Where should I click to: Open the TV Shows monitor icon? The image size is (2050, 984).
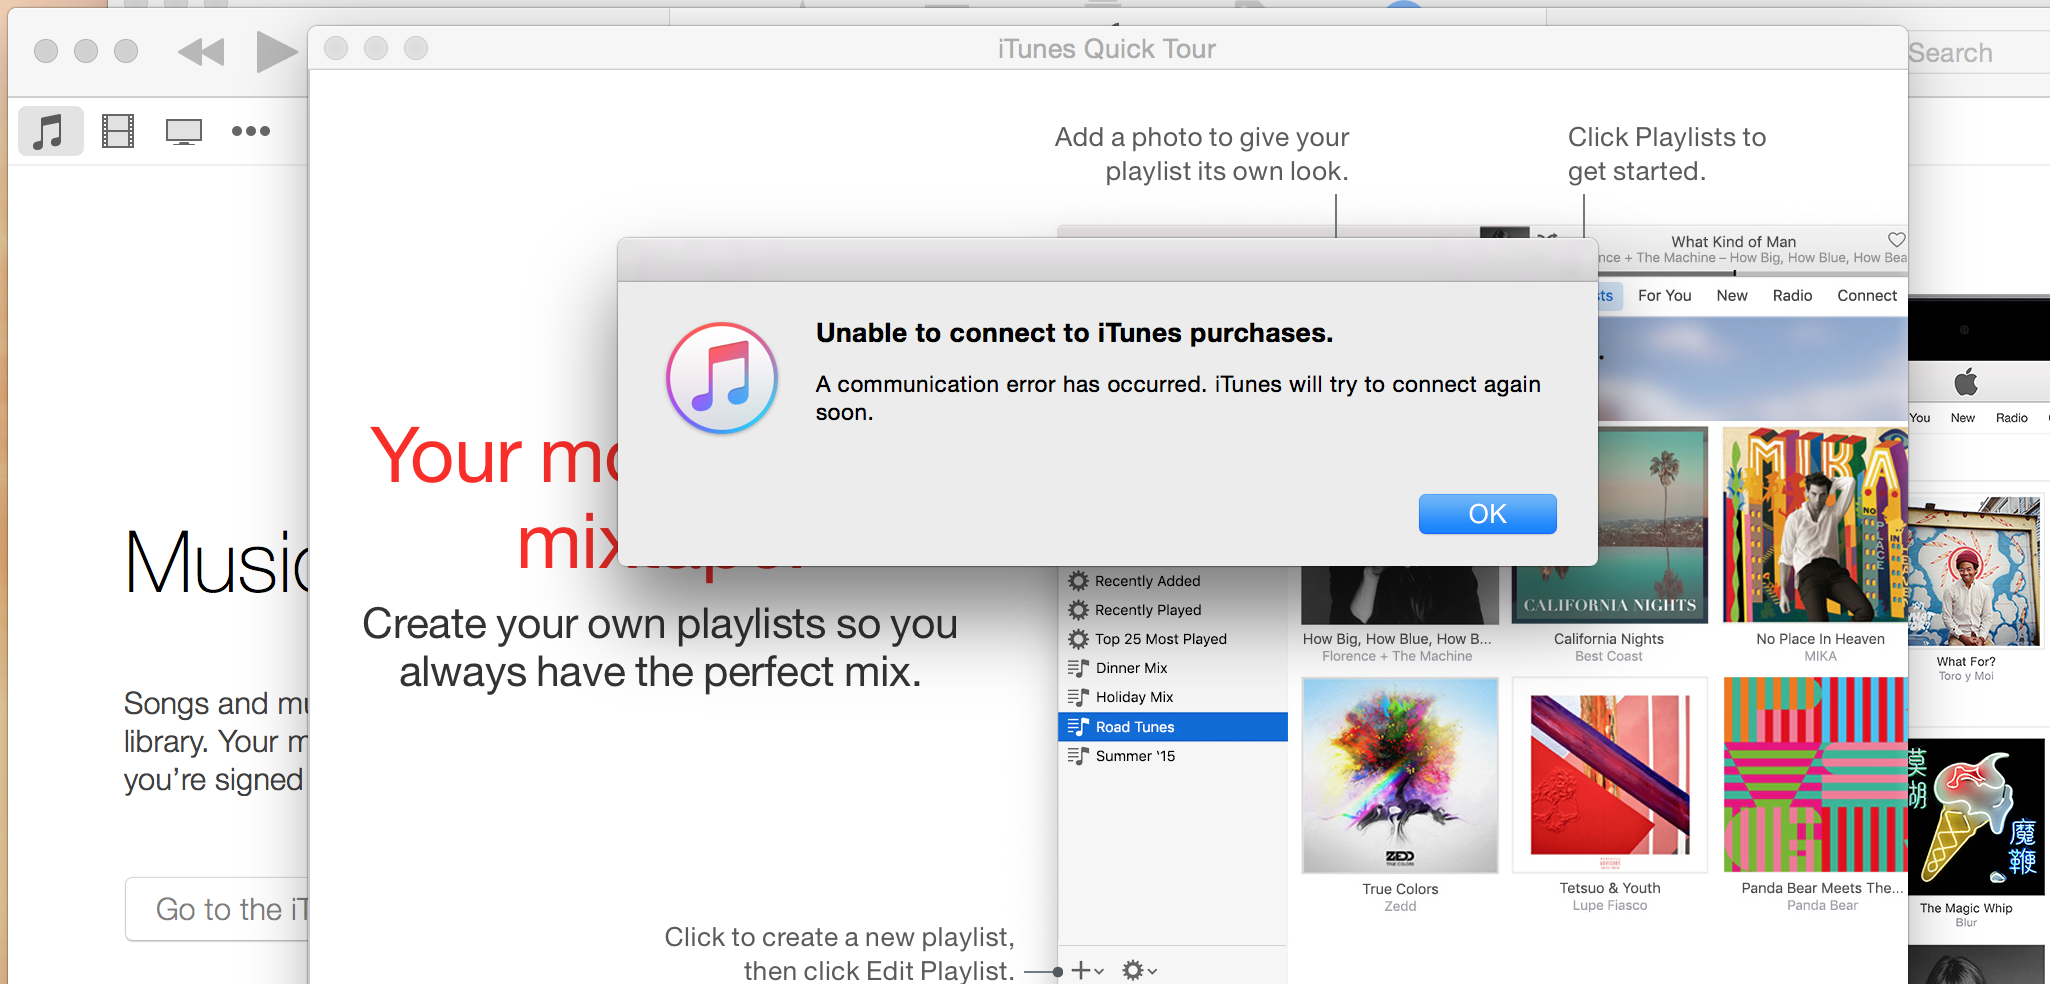click(184, 132)
